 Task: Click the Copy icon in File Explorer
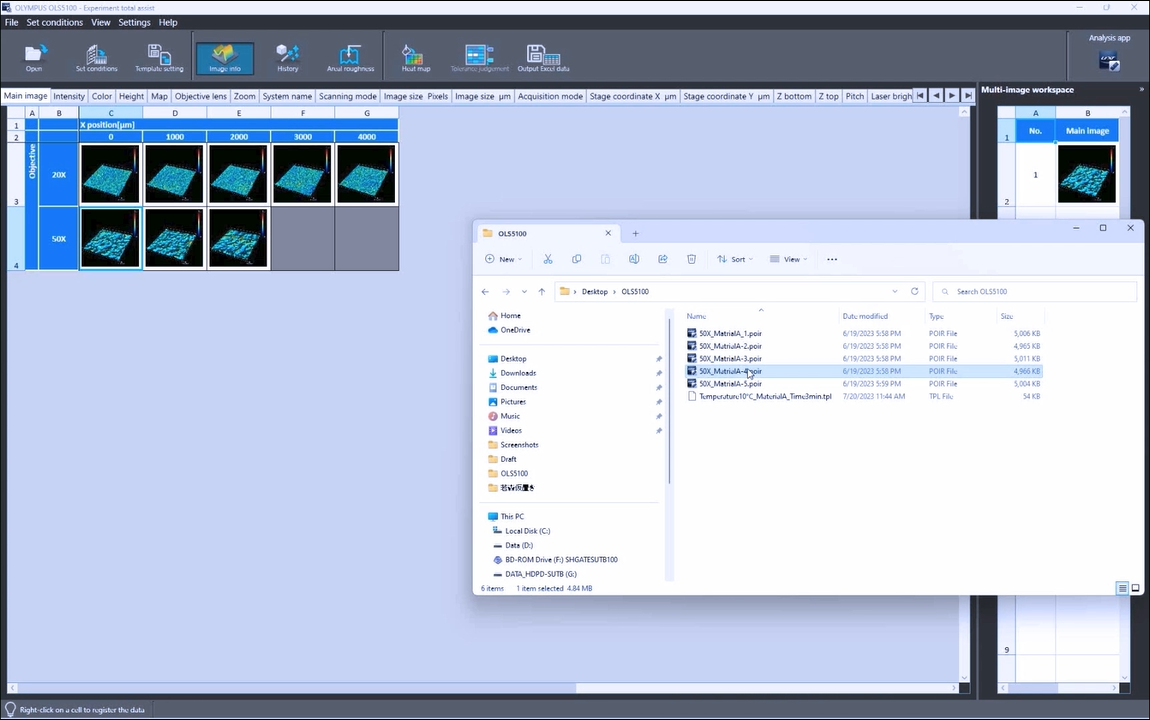point(576,259)
